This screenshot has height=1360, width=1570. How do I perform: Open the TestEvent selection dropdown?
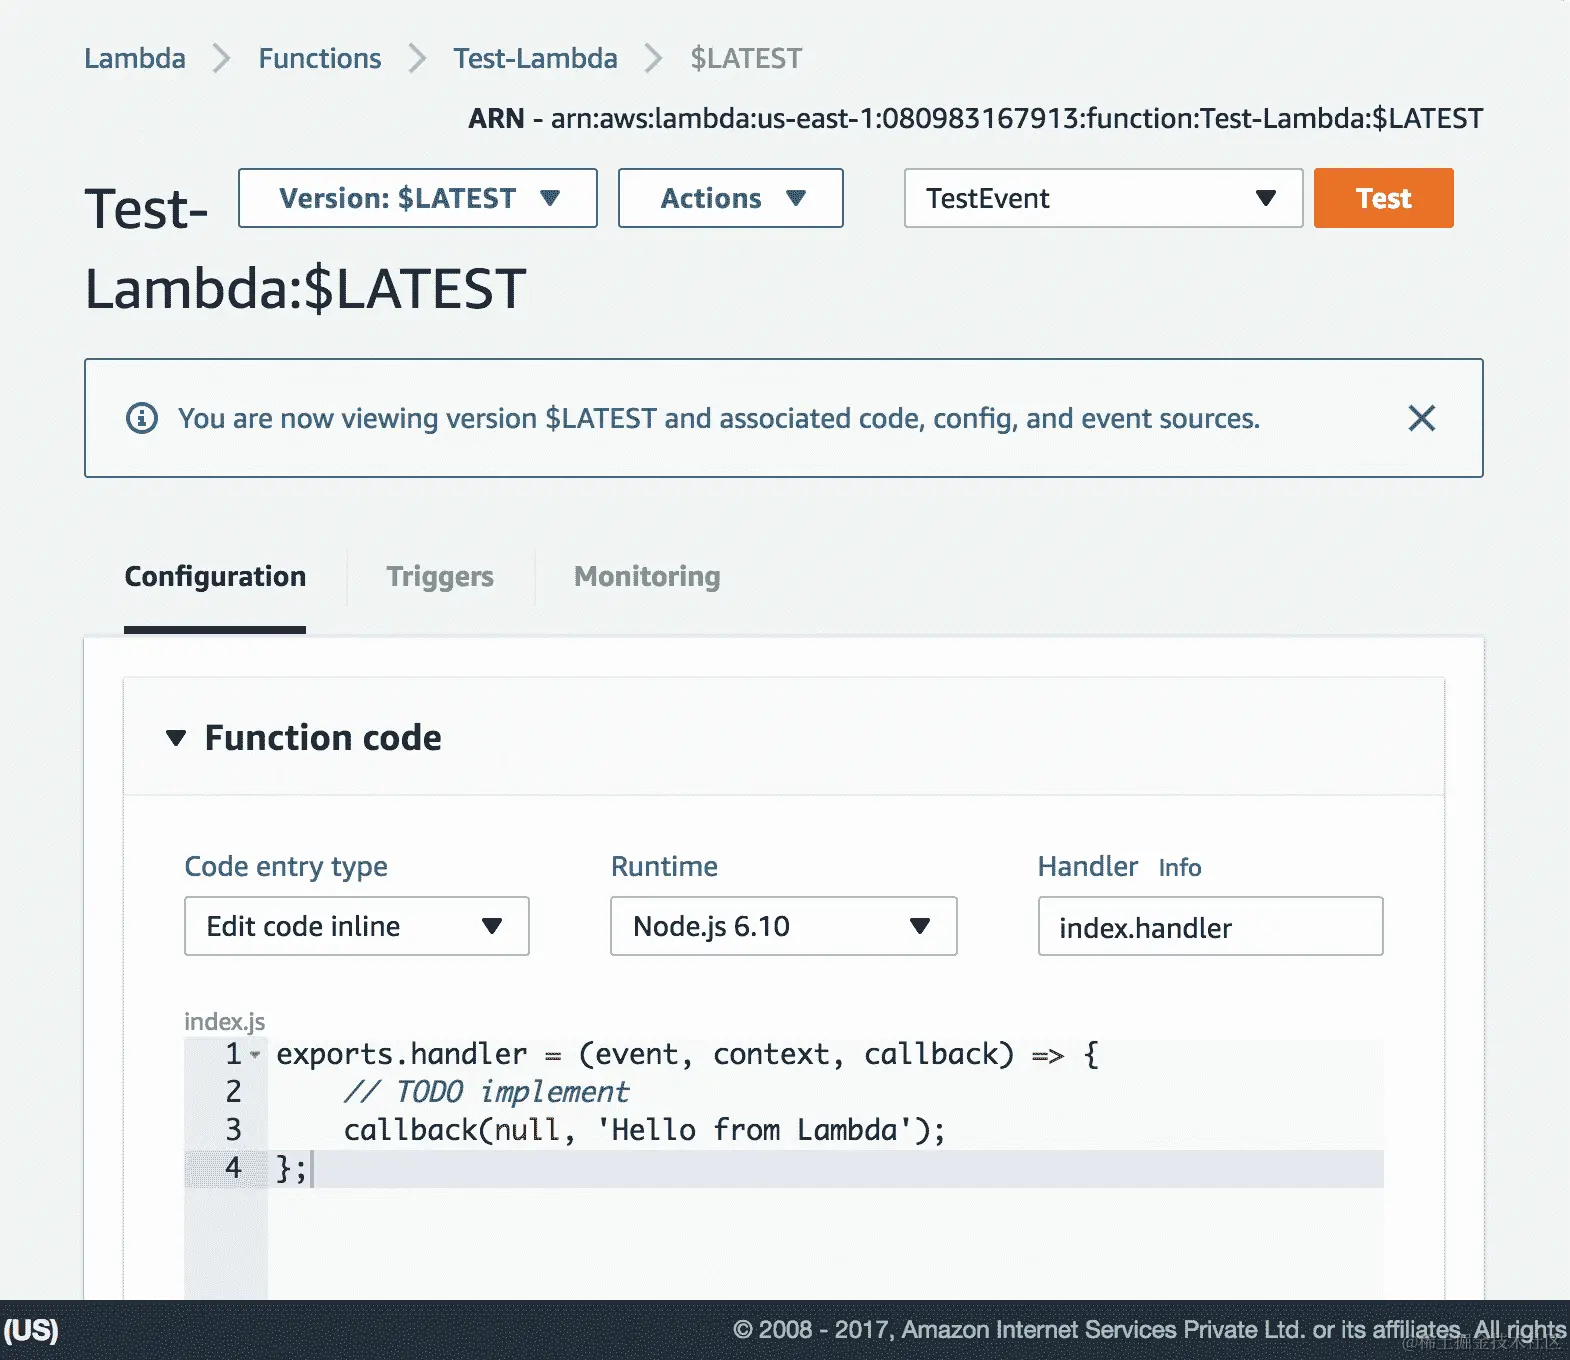click(1103, 198)
